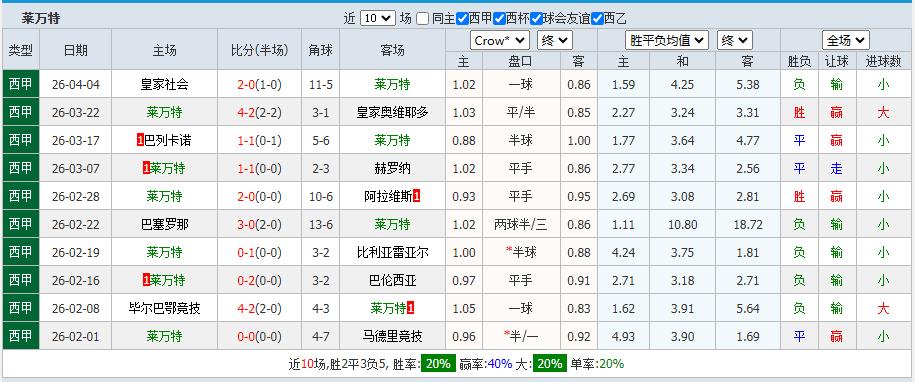Viewport: 915px width, 382px height.
Task: Click the 西甲 league tag in 26-02-22 row
Action: pos(21,225)
